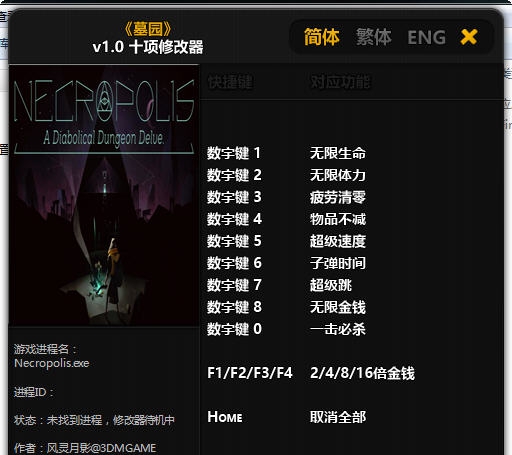Select the 超级跳 function text

(x=331, y=285)
